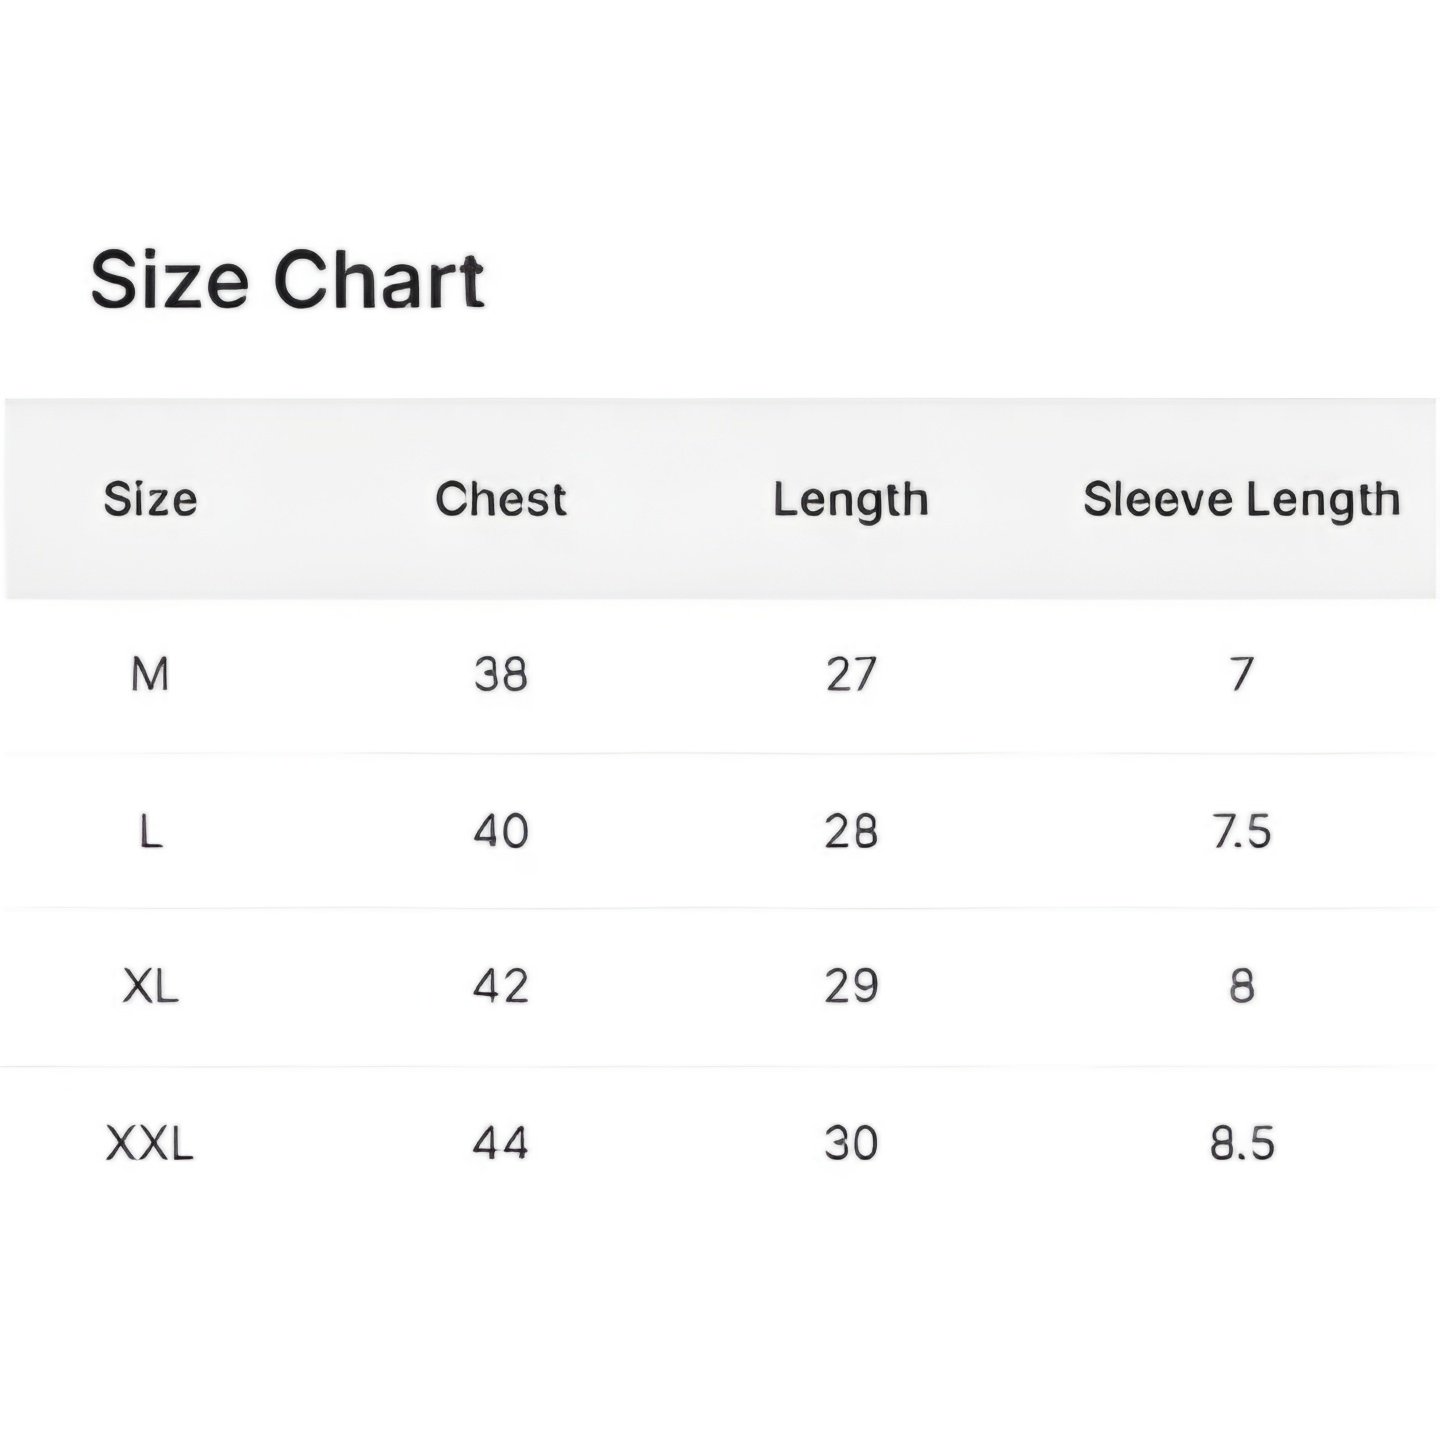Click the Size Chart heading
The width and height of the screenshot is (1440, 1440).
(x=288, y=280)
